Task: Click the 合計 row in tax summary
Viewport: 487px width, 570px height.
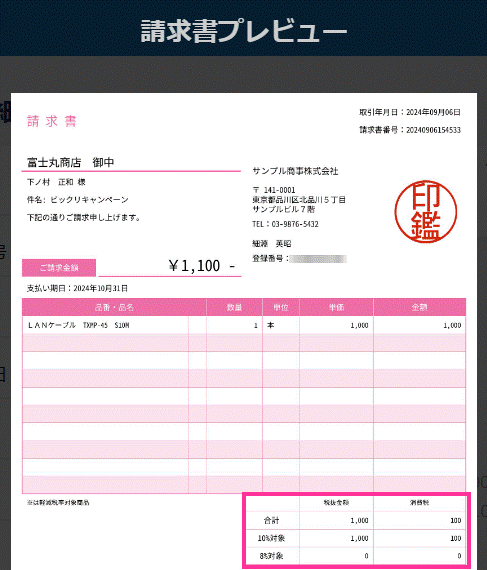Action: (356, 520)
